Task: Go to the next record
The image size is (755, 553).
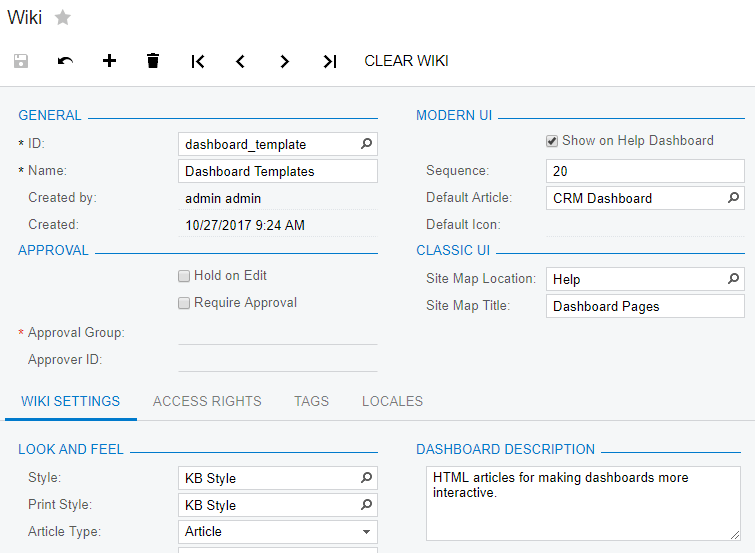Action: (285, 61)
